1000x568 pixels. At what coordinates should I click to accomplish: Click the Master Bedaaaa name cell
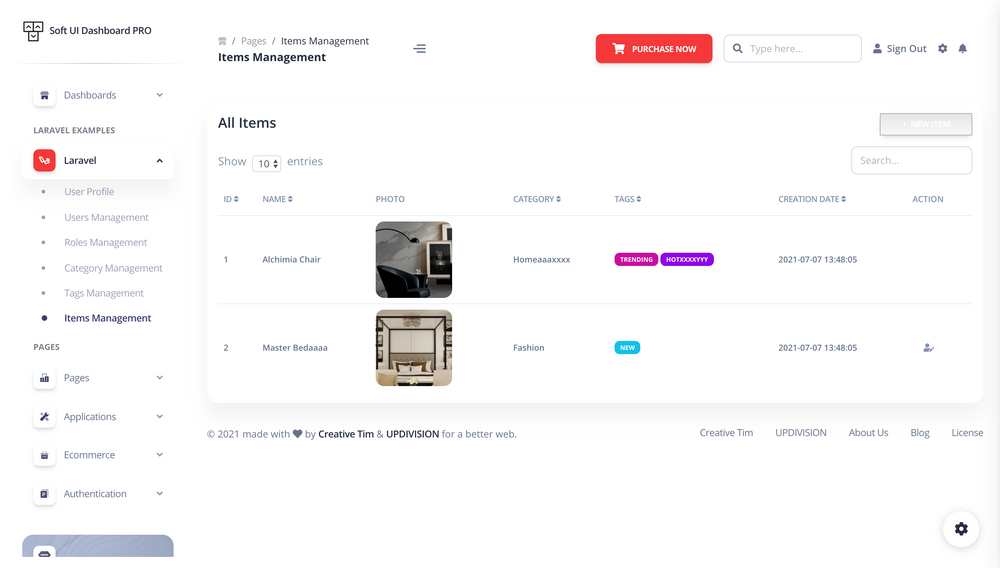(295, 348)
